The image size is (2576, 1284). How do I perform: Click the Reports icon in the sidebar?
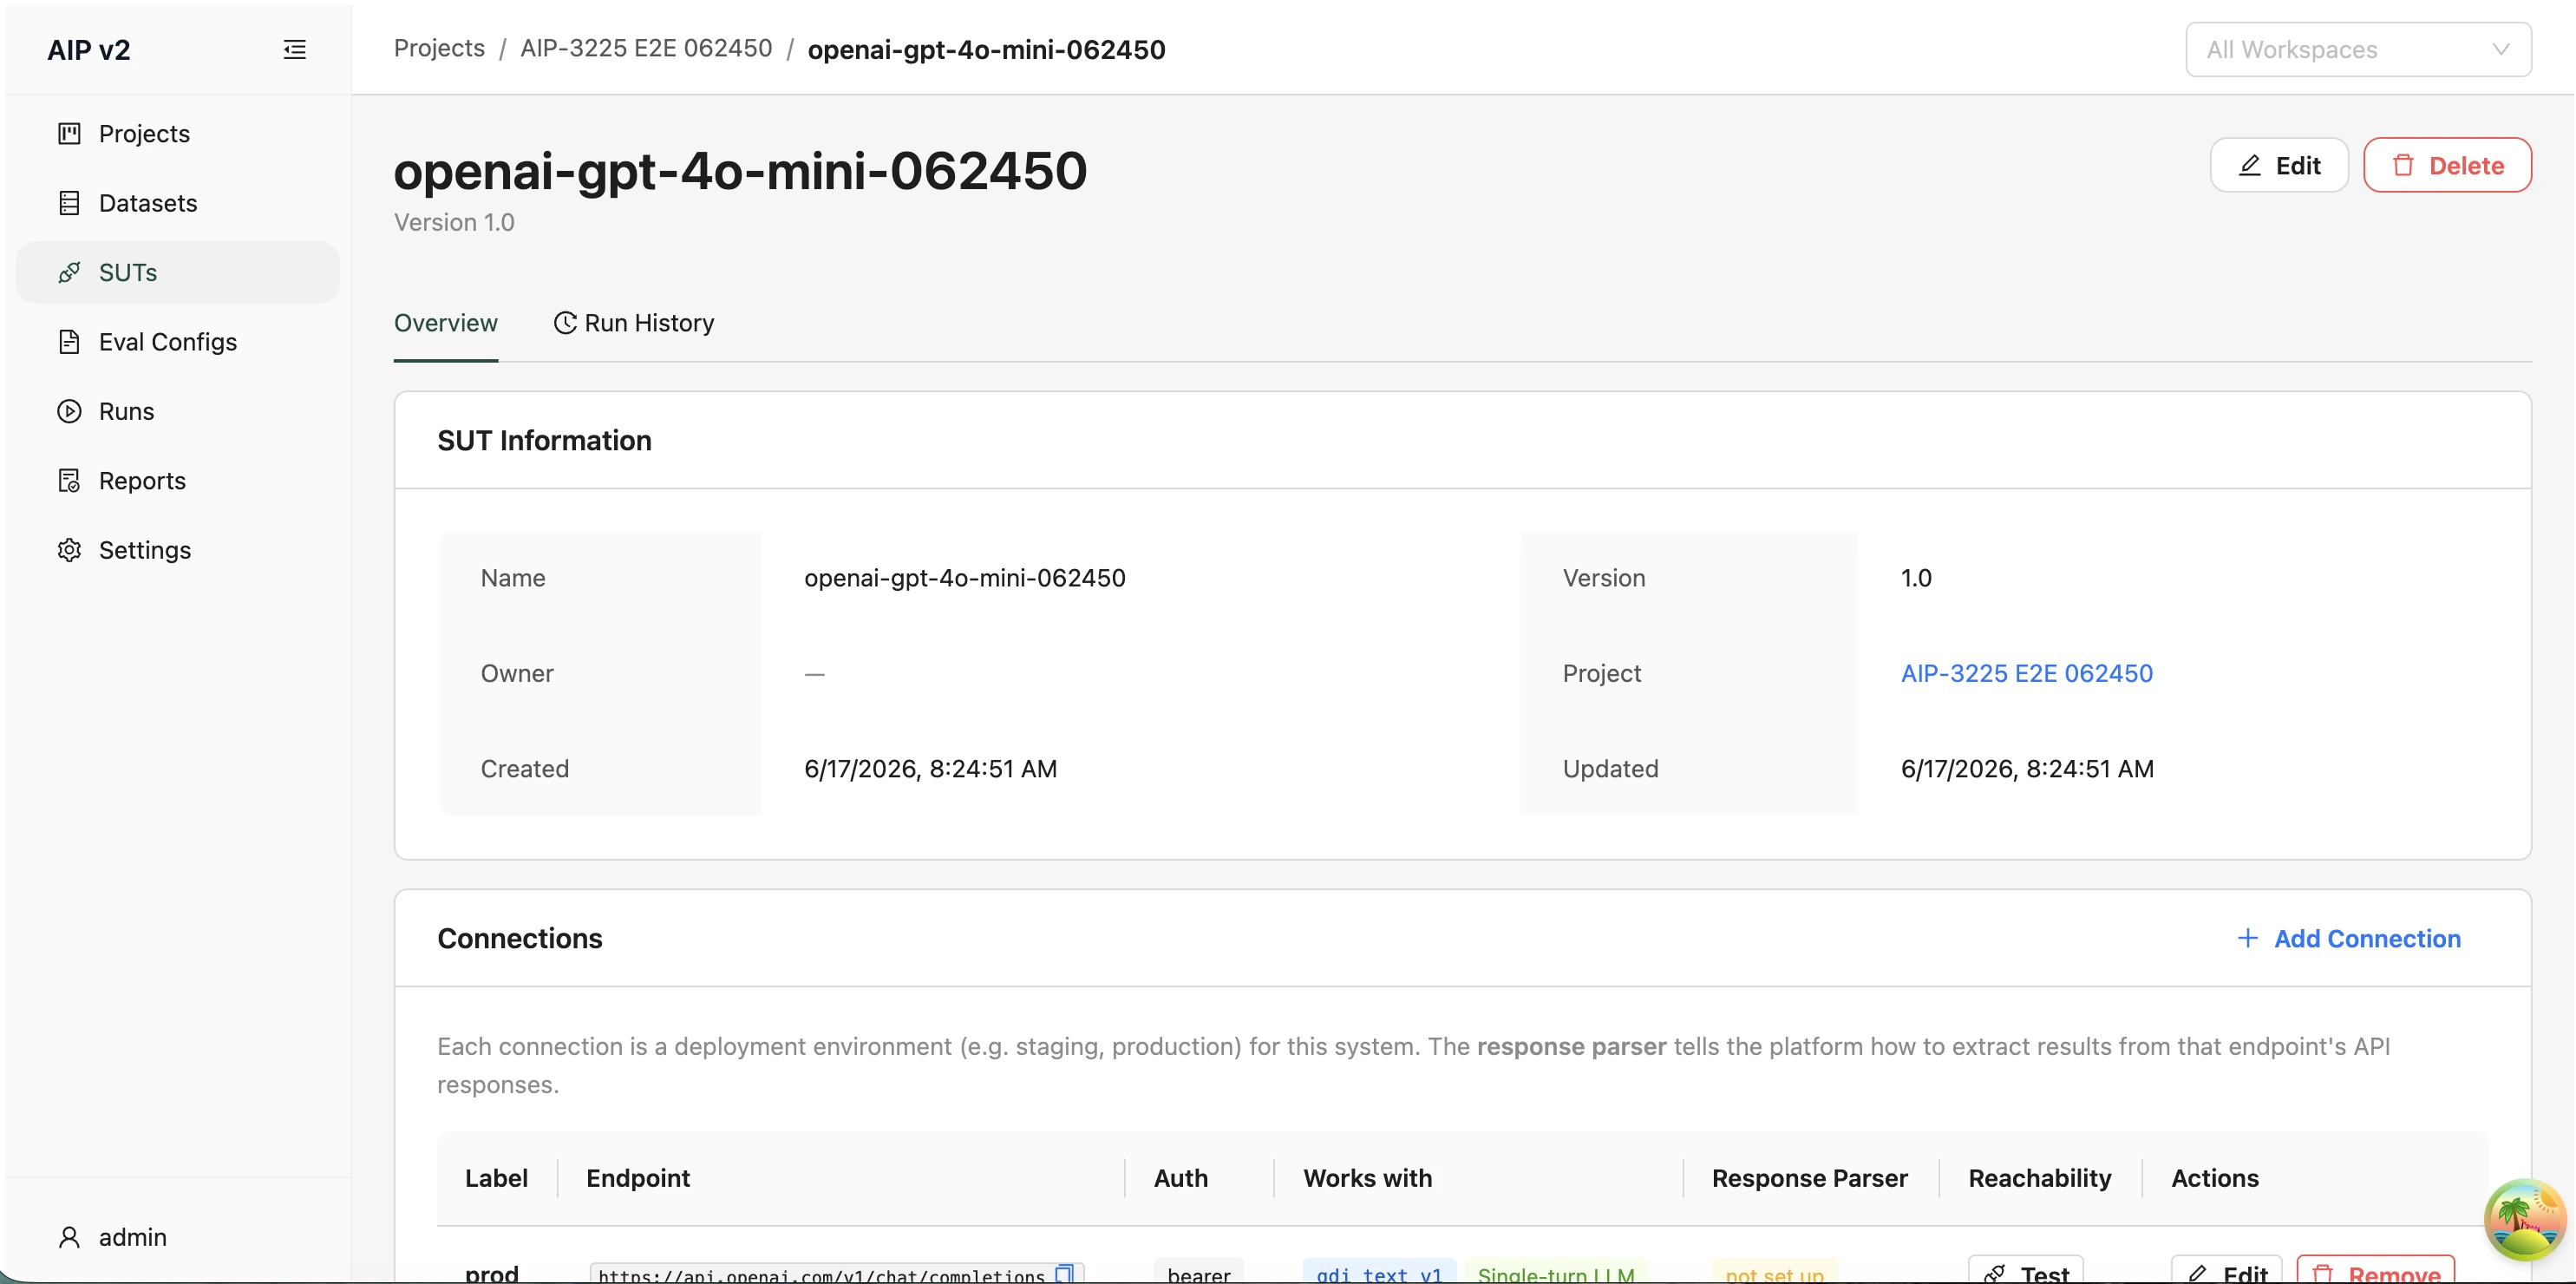(69, 481)
